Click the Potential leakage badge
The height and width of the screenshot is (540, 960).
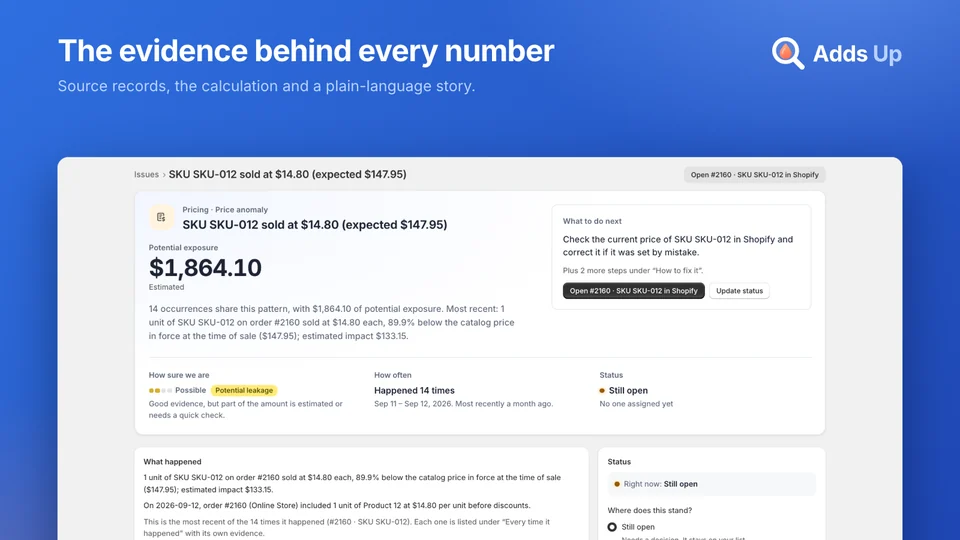[x=244, y=390]
